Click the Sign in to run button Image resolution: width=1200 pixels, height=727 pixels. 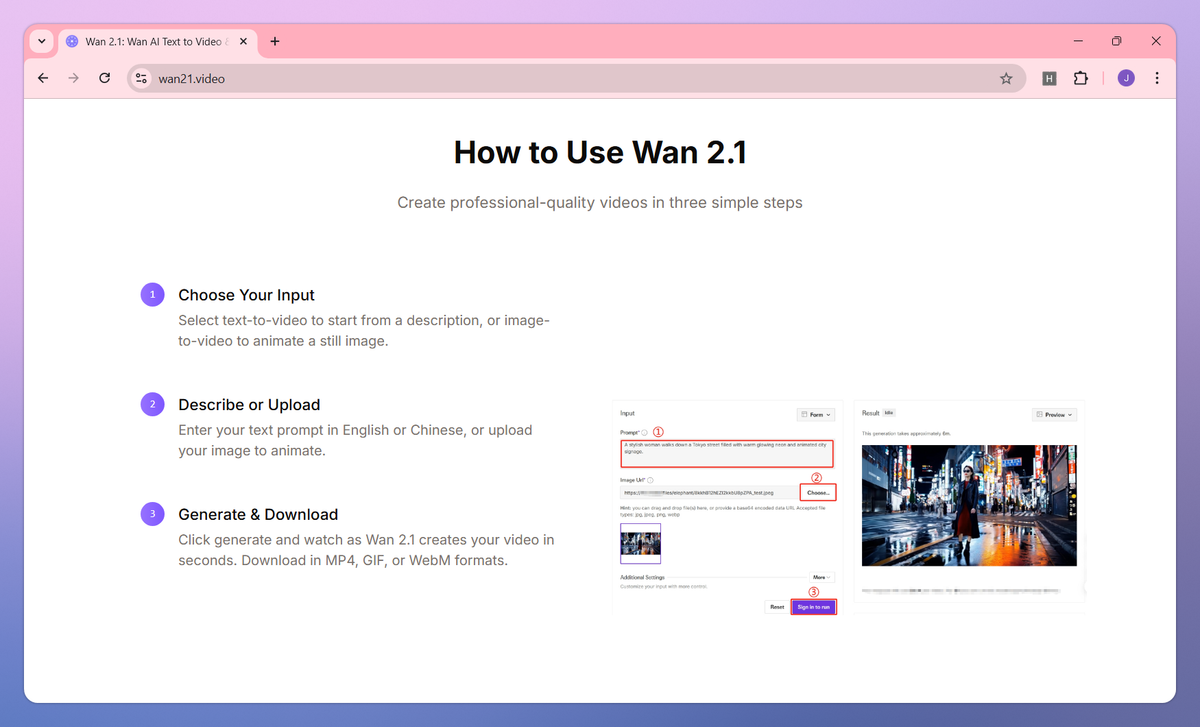813,607
